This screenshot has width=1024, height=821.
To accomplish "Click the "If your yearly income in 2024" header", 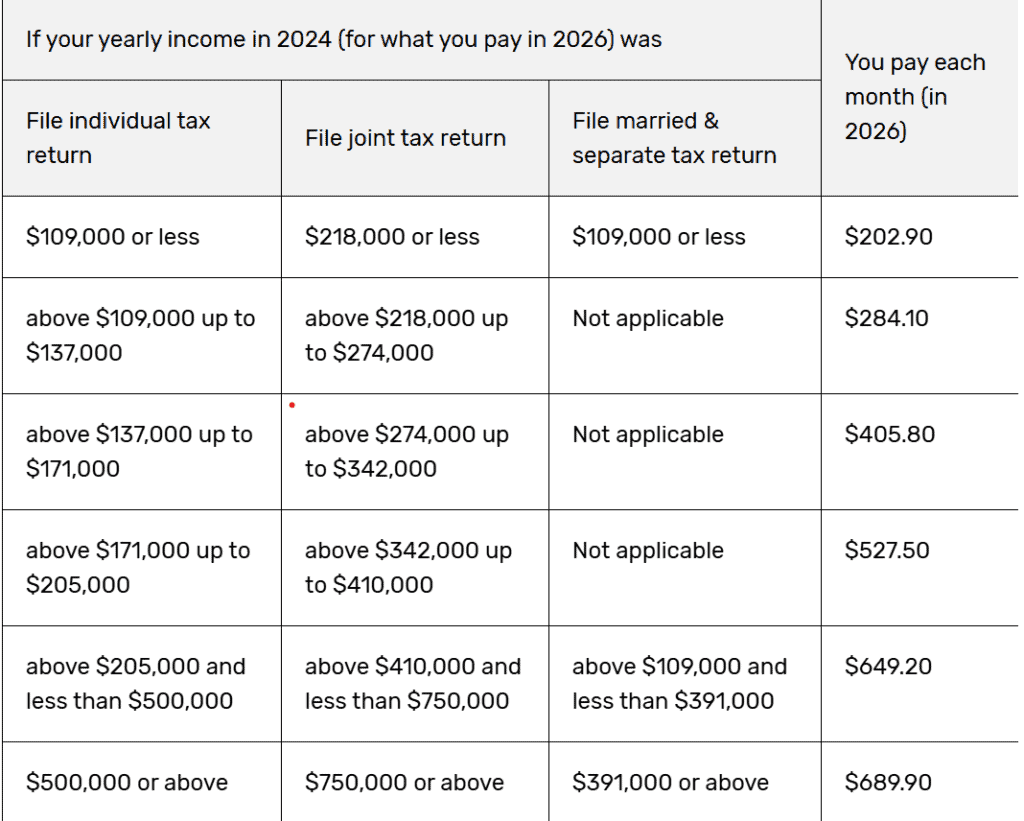I will pos(344,41).
